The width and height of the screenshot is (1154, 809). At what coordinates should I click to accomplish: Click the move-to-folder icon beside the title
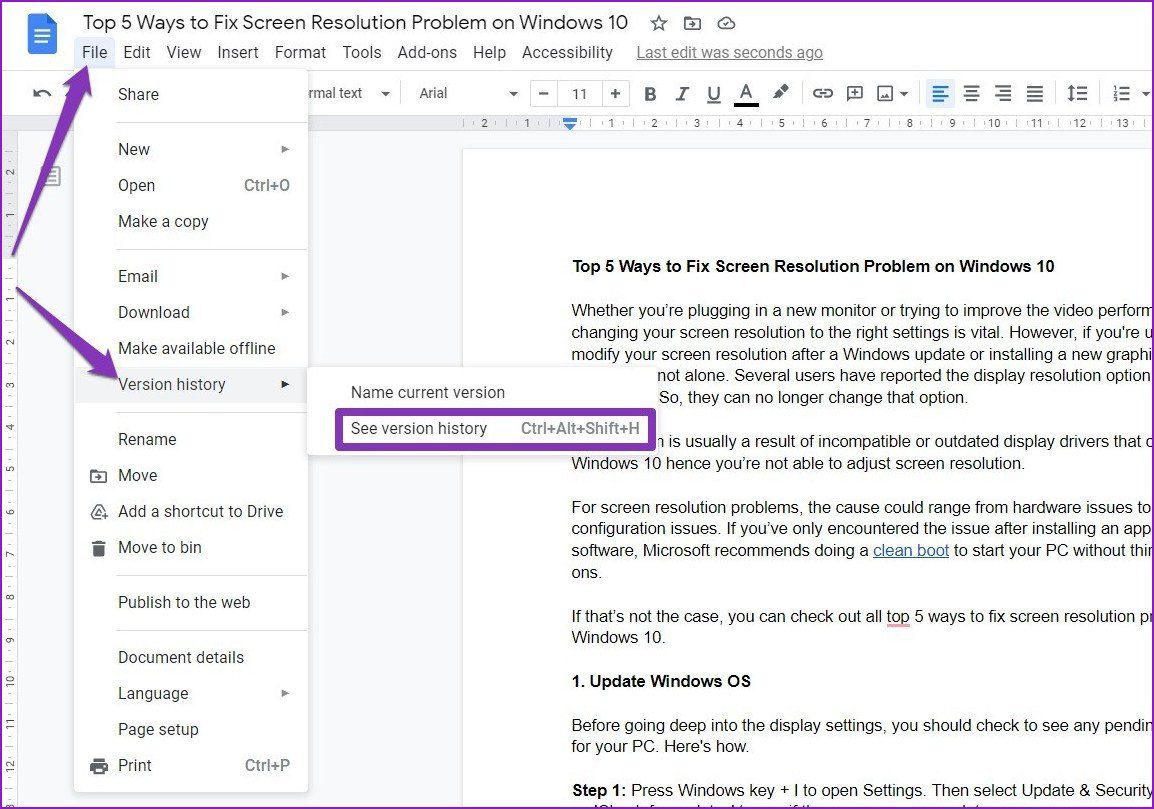click(693, 24)
